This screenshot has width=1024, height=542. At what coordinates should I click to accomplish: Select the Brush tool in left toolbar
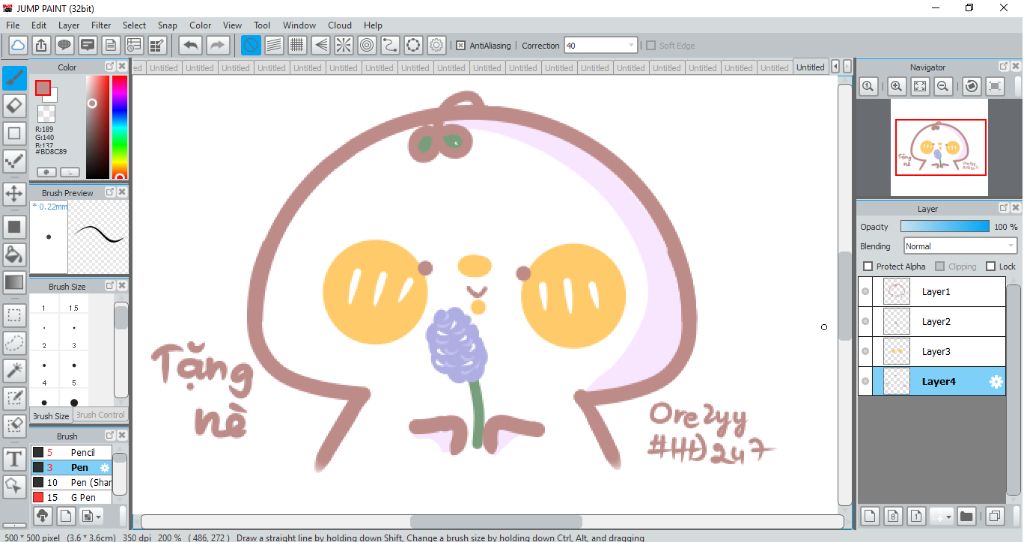(x=14, y=78)
